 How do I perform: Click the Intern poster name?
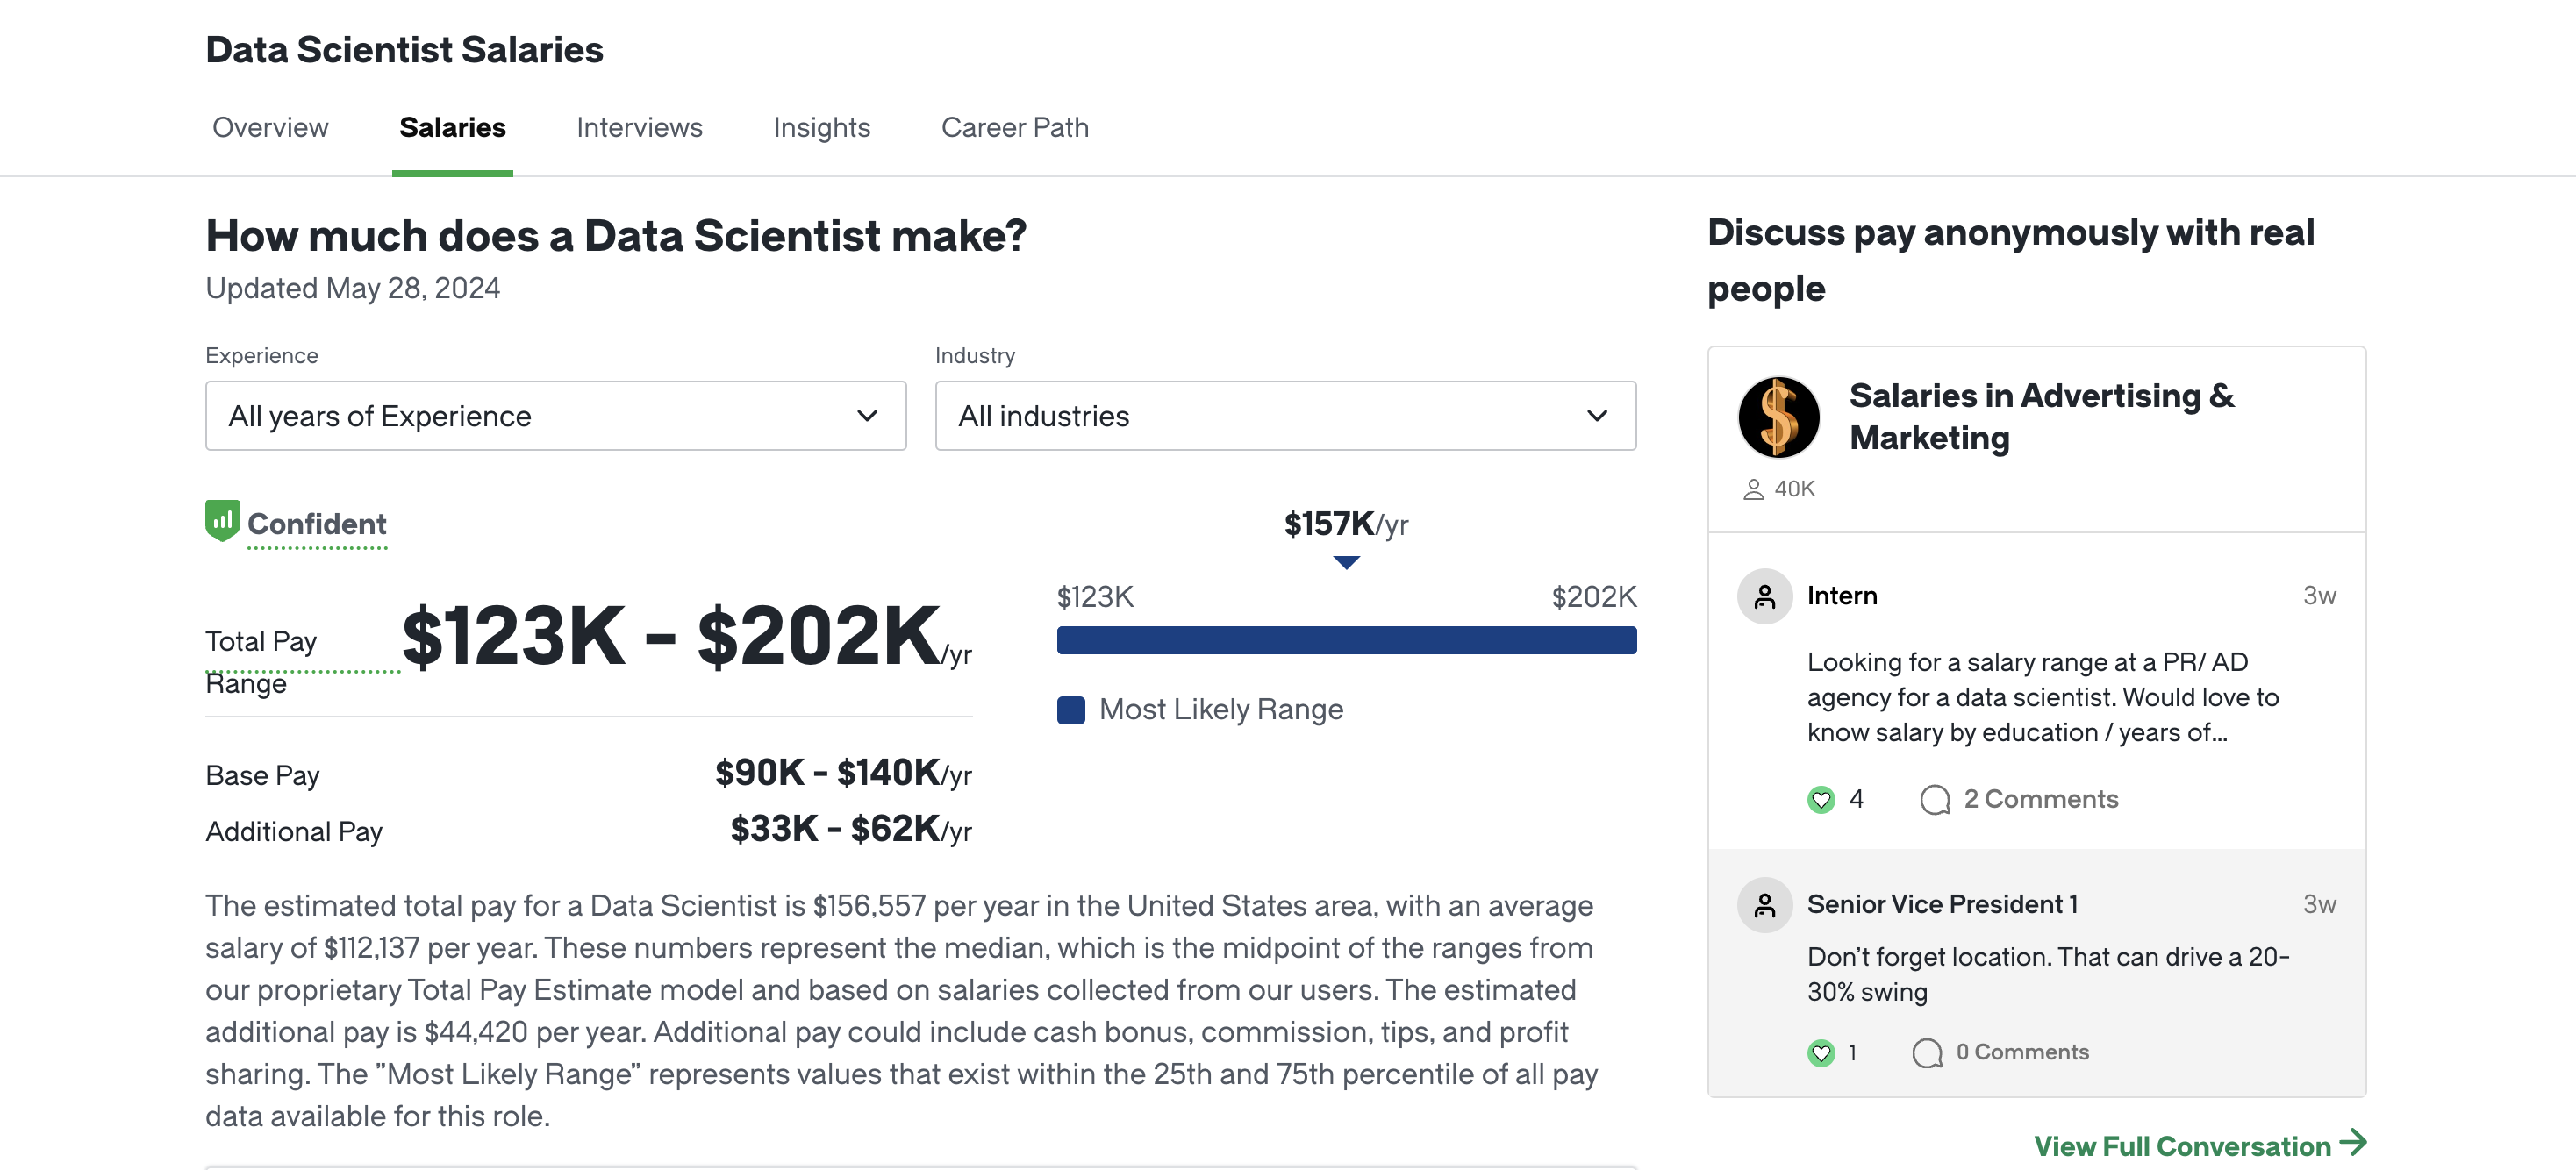pyautogui.click(x=1842, y=596)
